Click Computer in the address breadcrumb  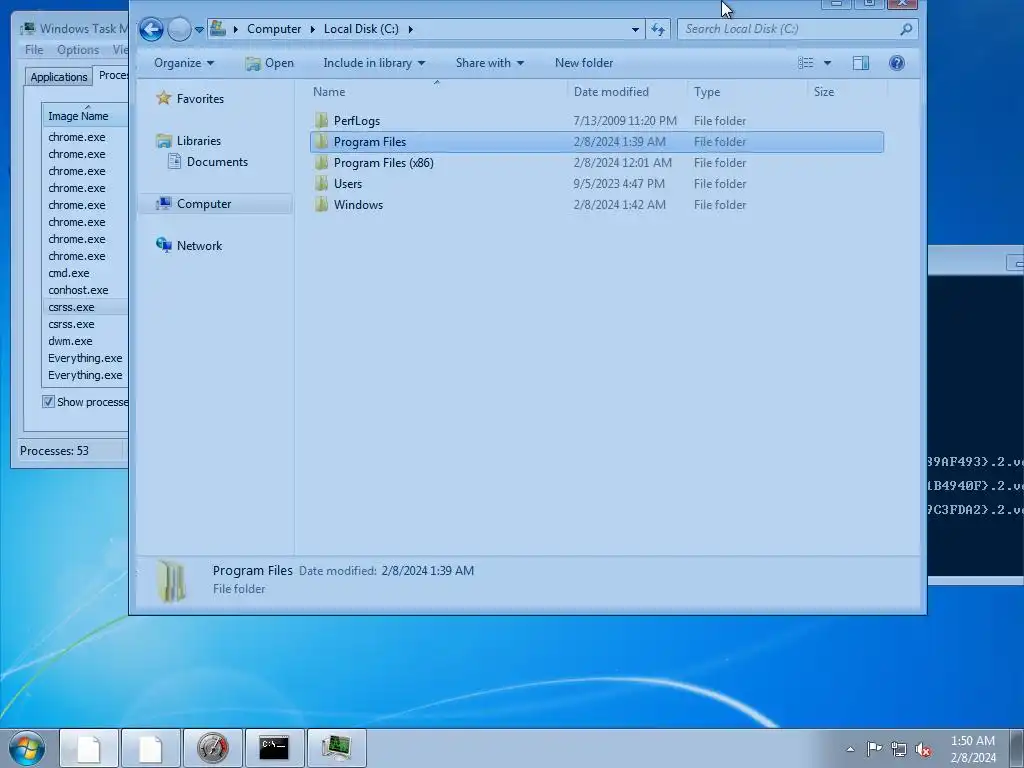[x=274, y=29]
